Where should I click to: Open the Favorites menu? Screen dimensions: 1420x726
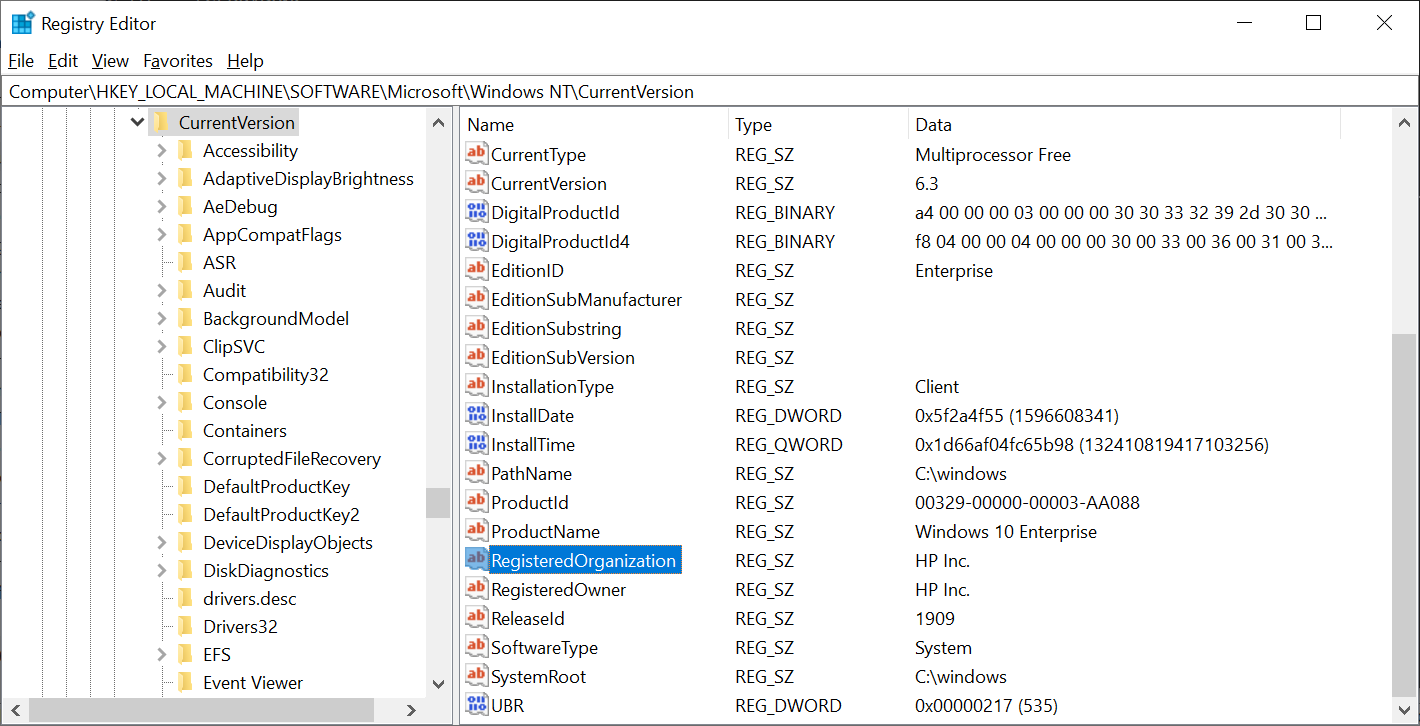click(x=178, y=61)
